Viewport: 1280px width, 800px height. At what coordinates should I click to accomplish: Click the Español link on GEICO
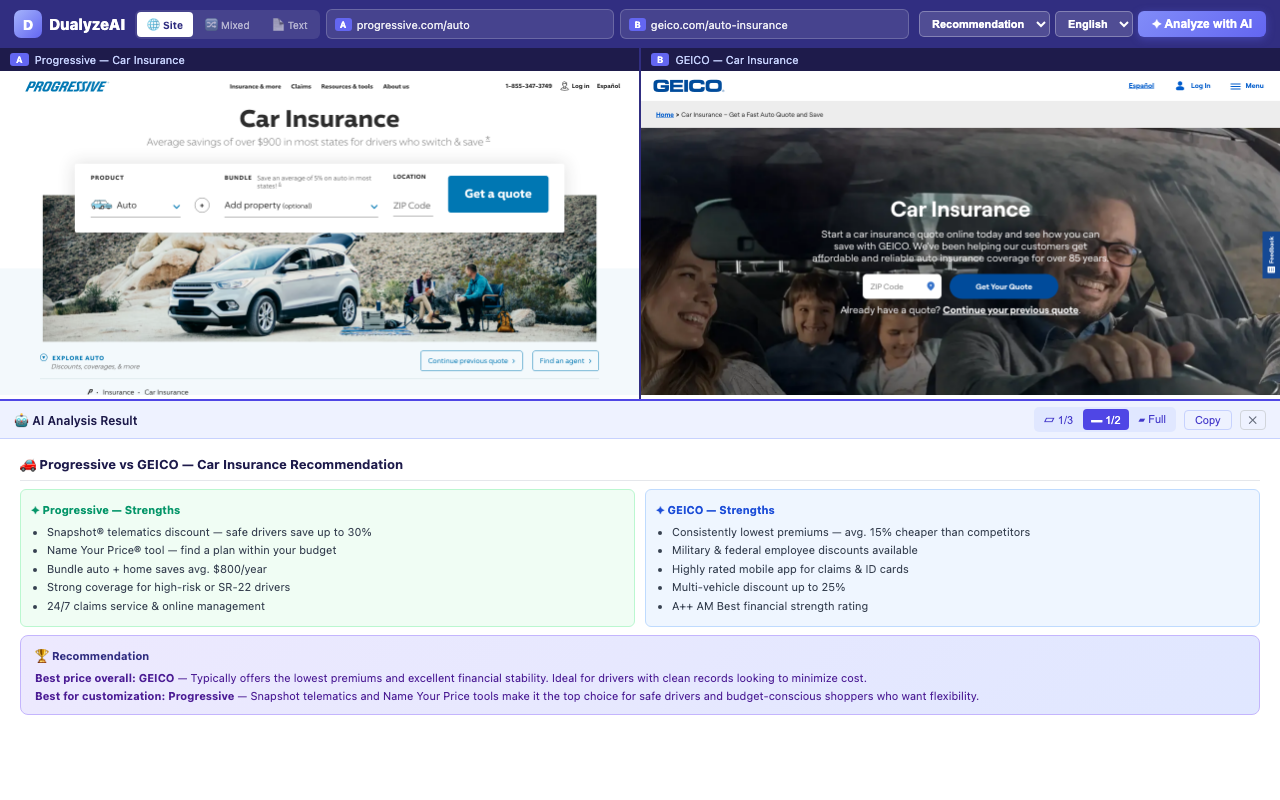pos(1141,86)
